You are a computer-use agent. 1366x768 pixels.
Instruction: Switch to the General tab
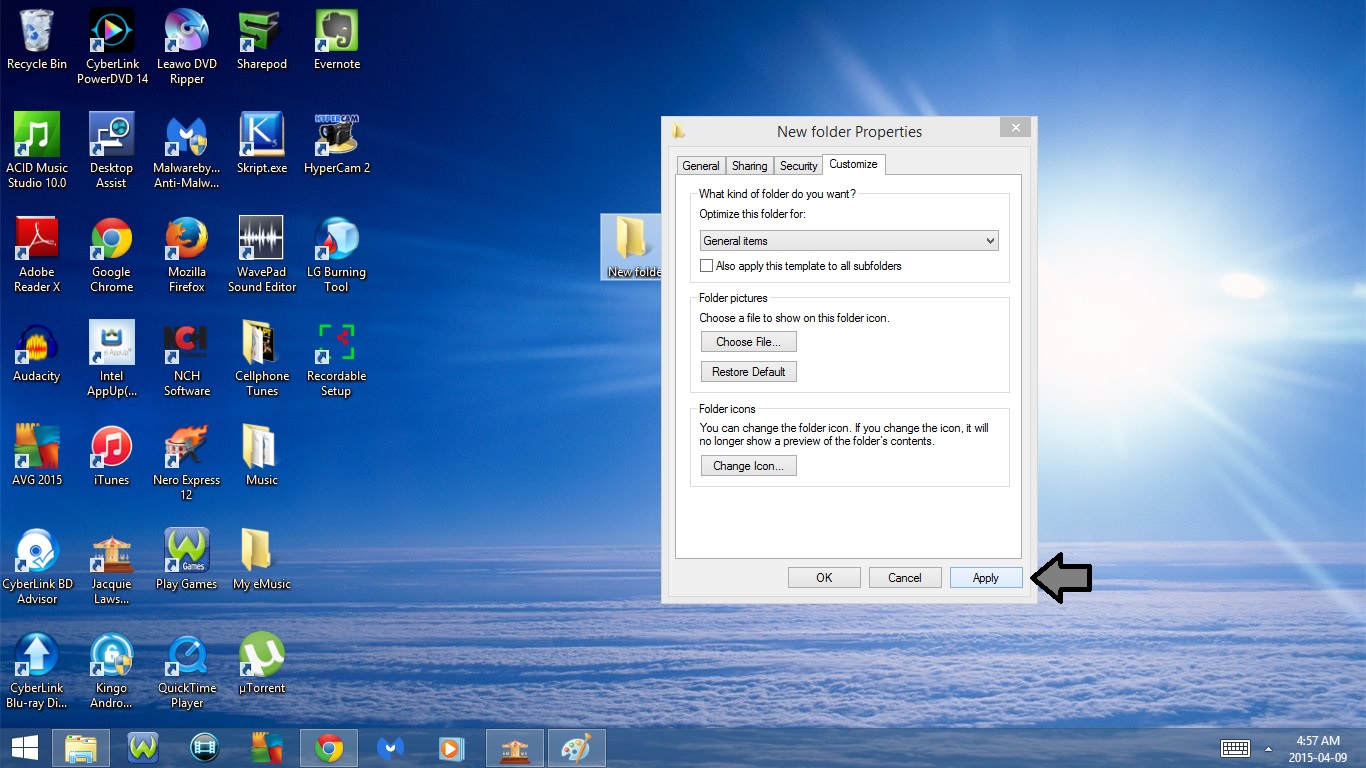click(x=700, y=166)
